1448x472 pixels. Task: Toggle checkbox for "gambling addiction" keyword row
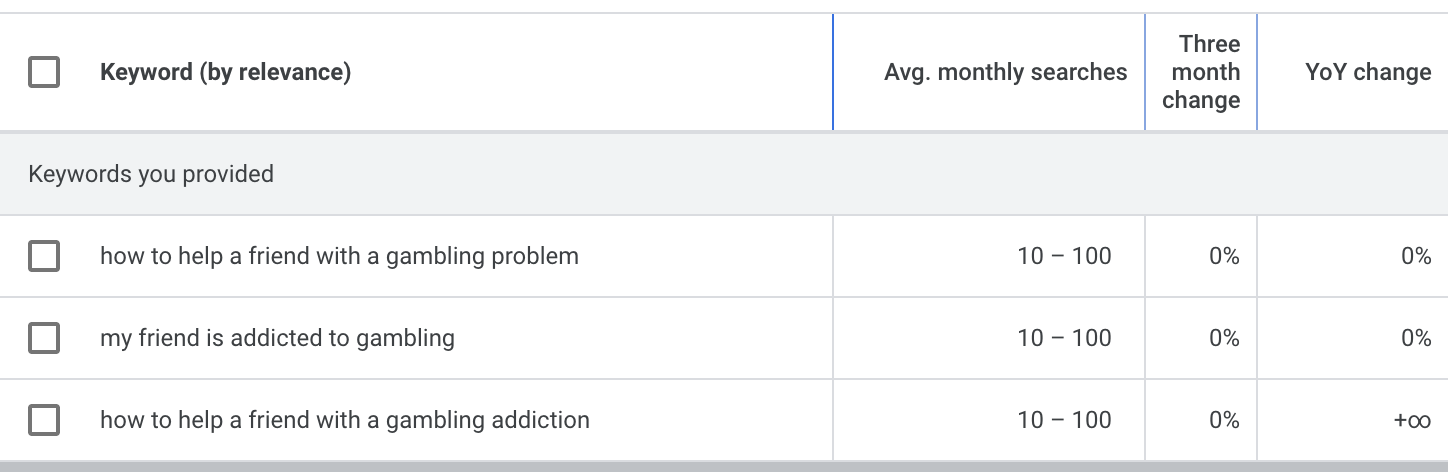(44, 420)
